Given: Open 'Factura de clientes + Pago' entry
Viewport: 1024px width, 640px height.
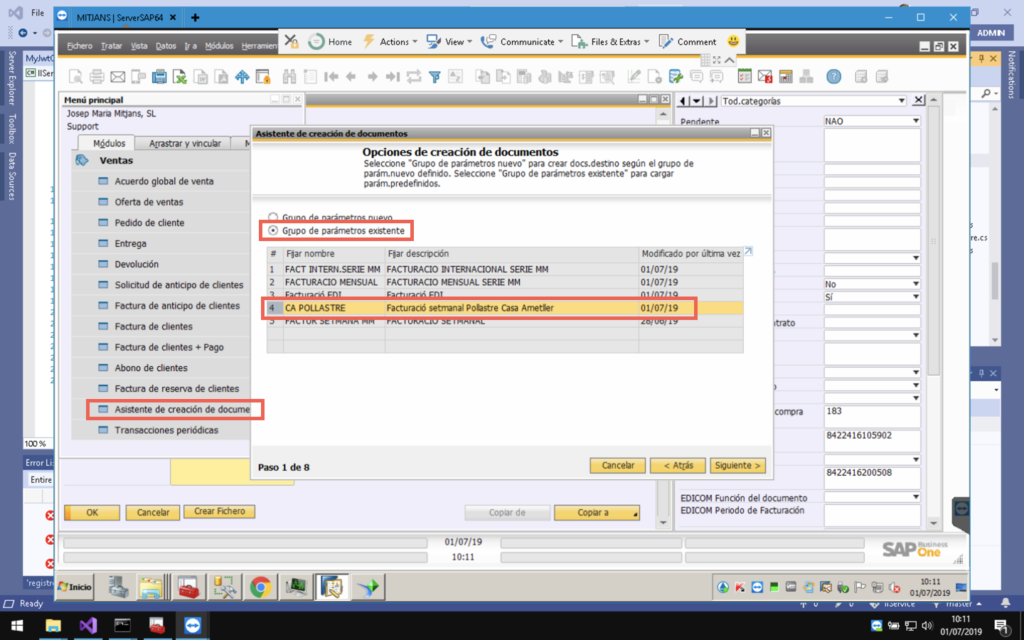Looking at the screenshot, I should [169, 347].
